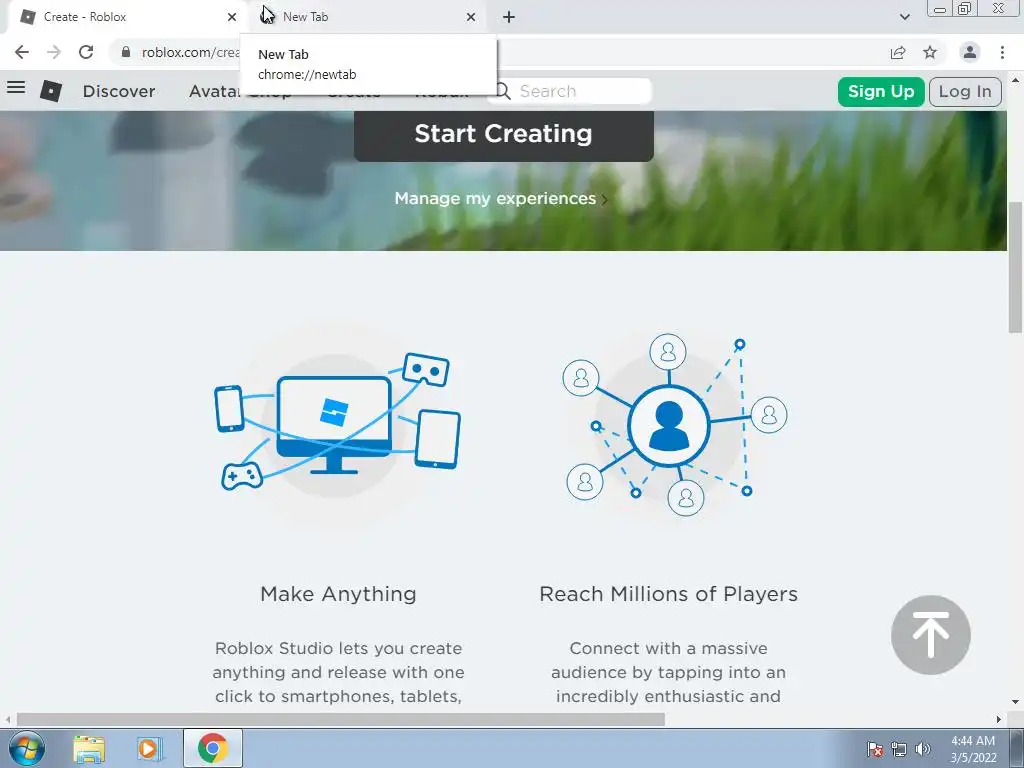Click the Roblox search magnifier icon
This screenshot has height=768, width=1024.
[x=502, y=91]
